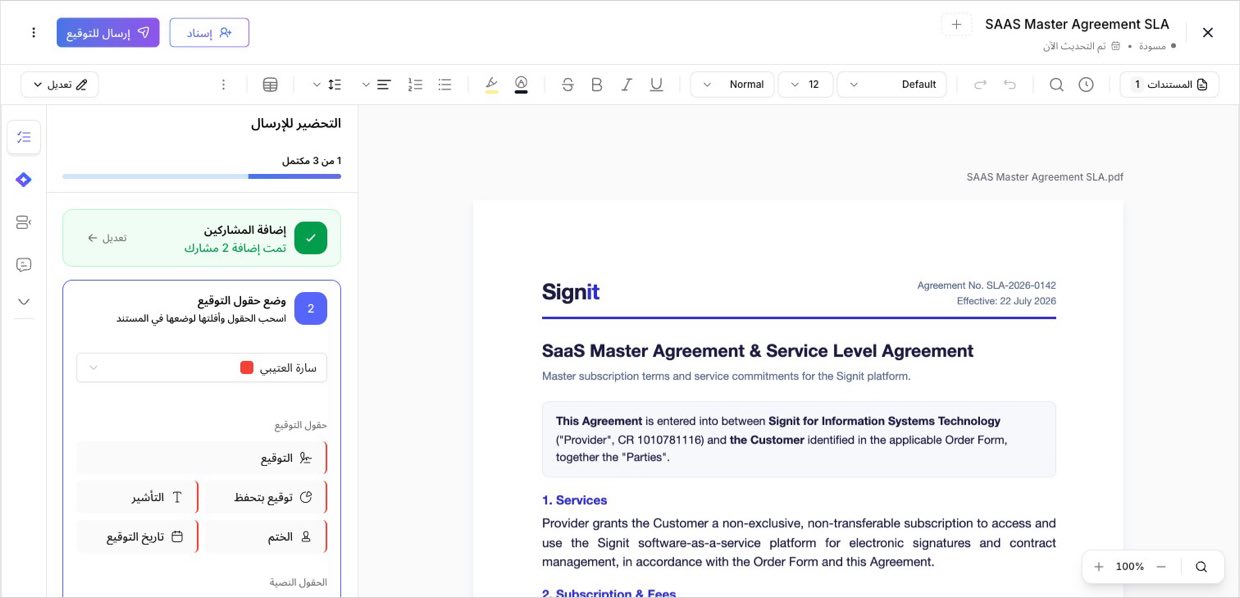Open the line spacing dropdown

[327, 85]
